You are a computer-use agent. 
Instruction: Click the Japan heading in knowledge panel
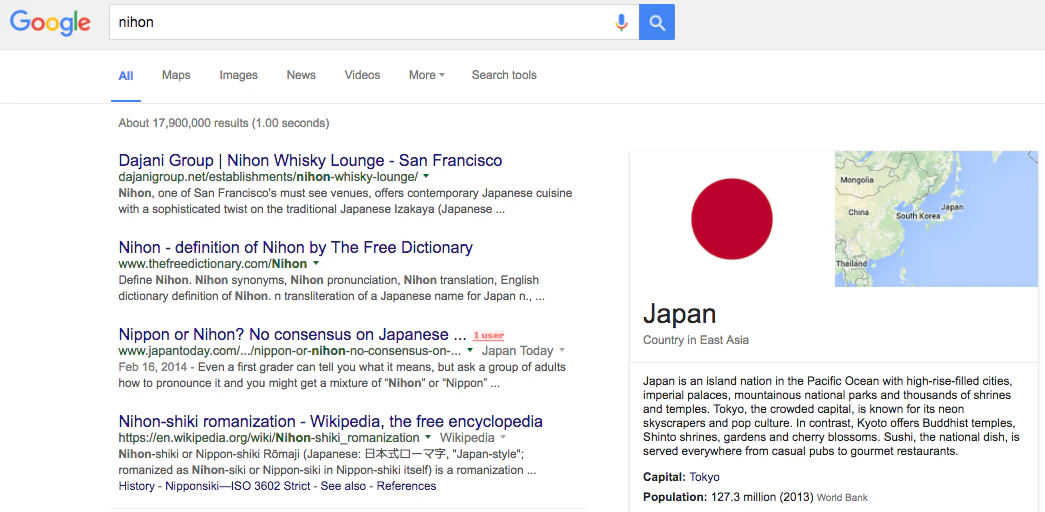[679, 313]
